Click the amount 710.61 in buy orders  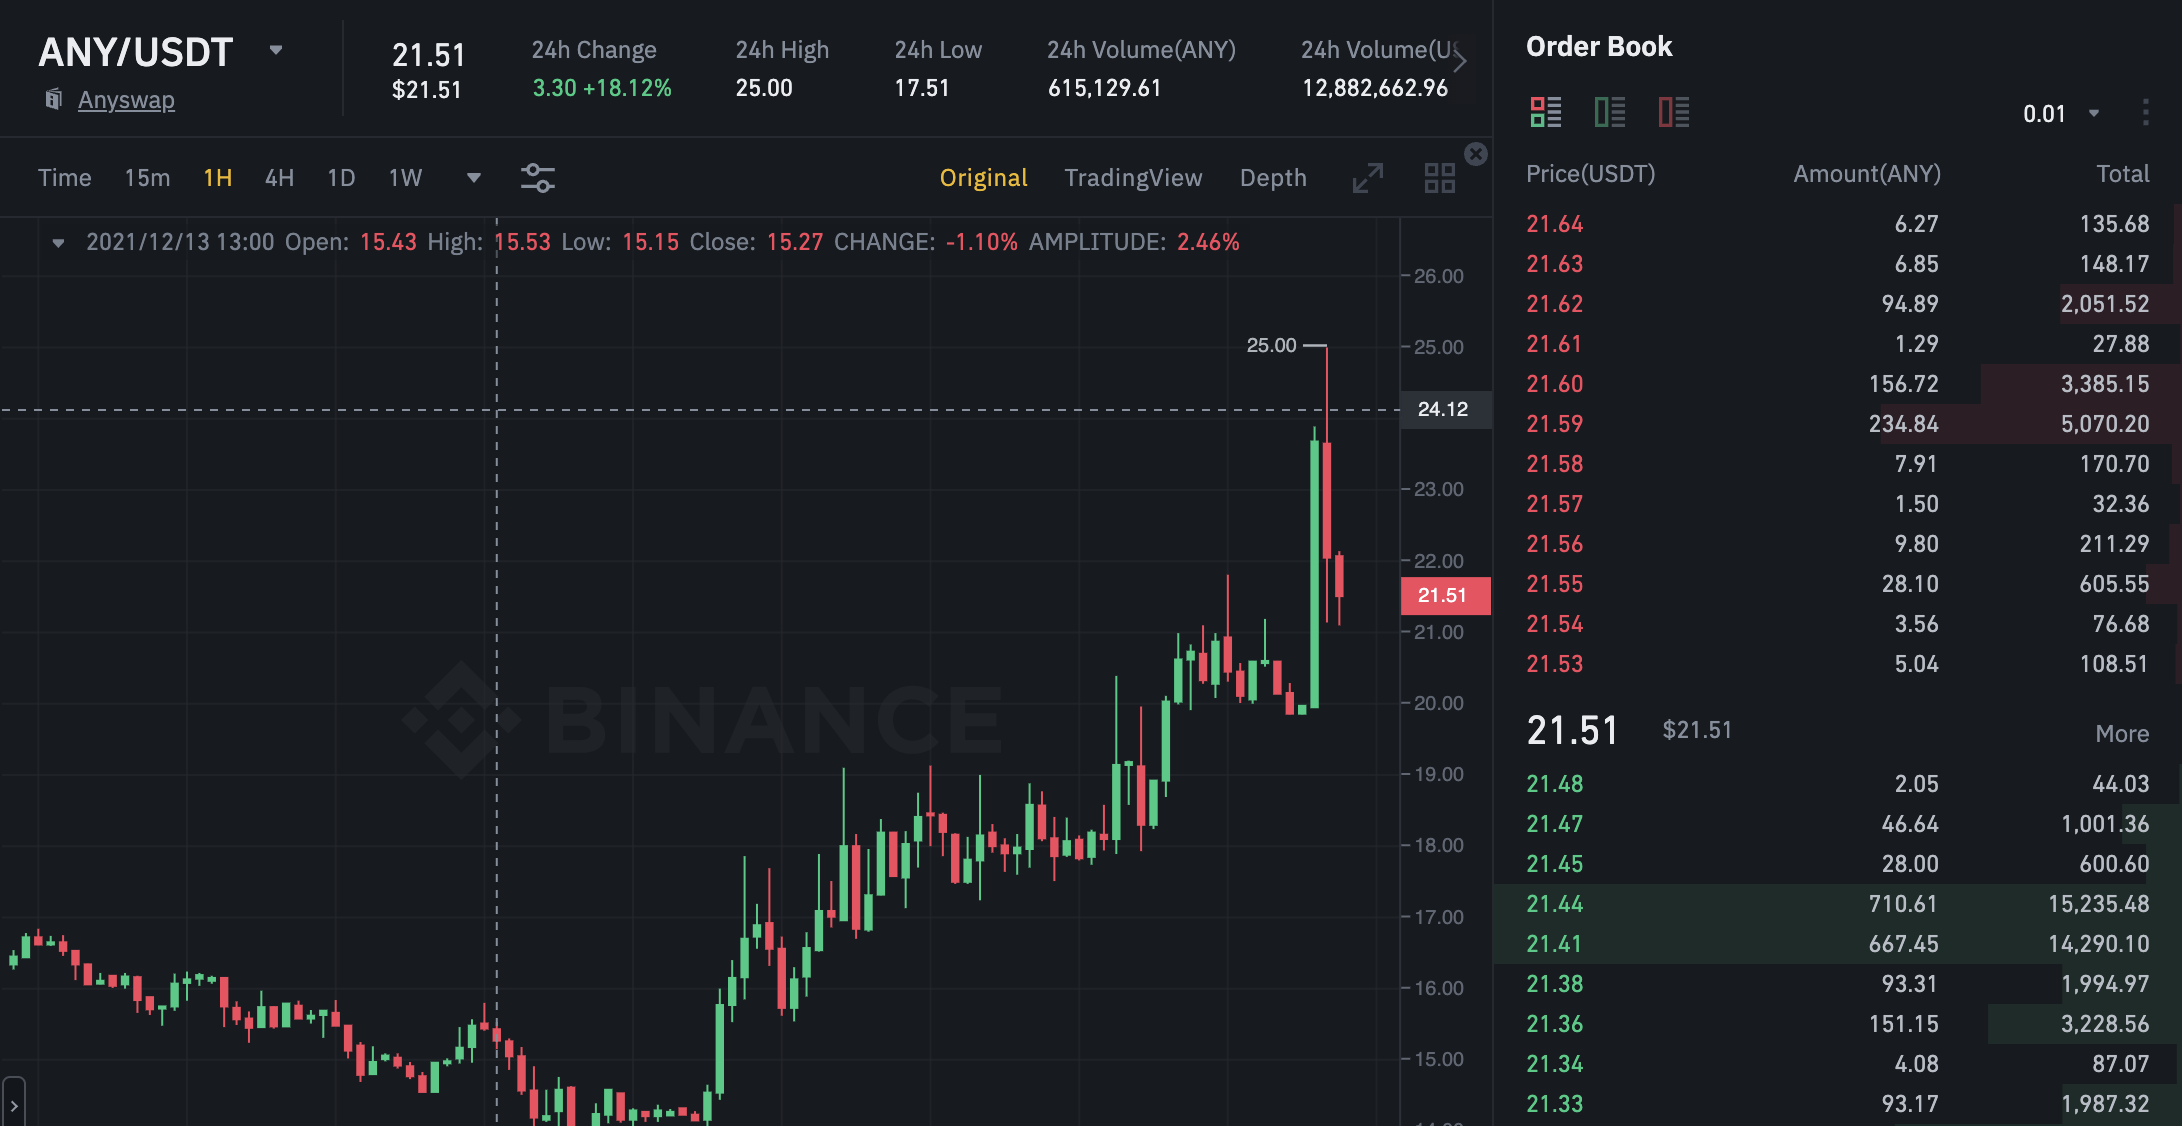coord(1903,904)
